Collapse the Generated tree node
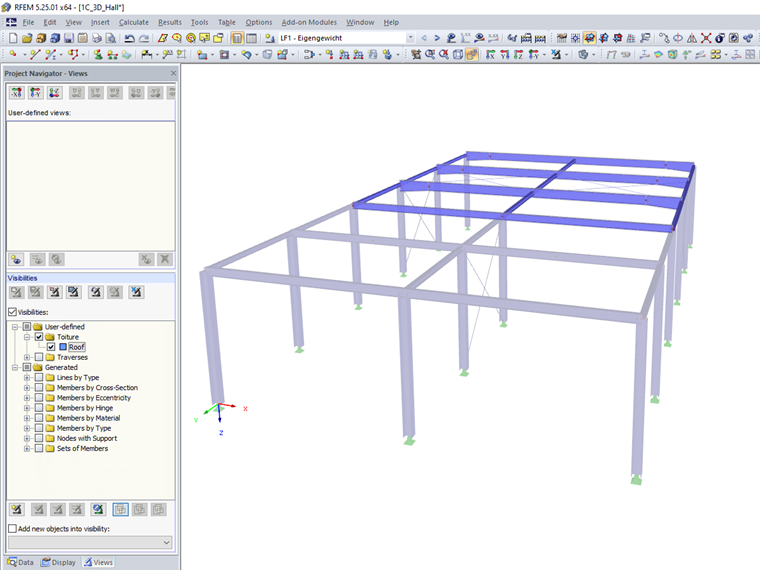Screen dimensions: 760x570 pyautogui.click(x=15, y=367)
